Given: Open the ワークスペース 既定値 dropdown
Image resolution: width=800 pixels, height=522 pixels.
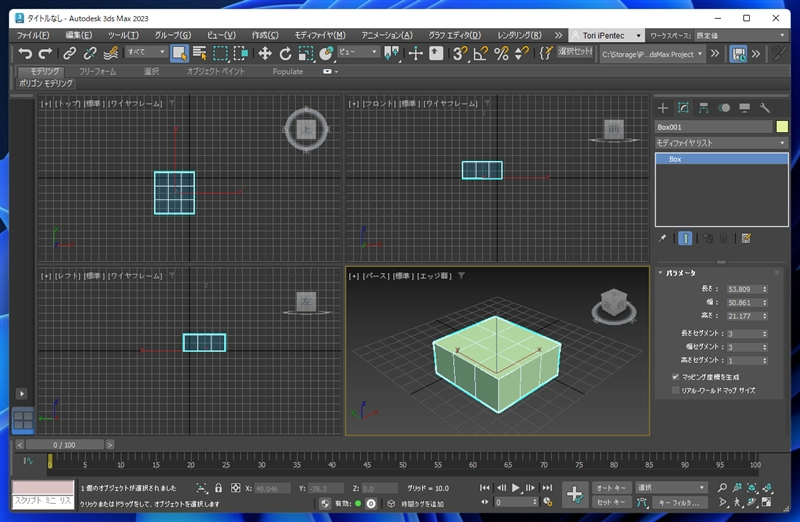Looking at the screenshot, I should [741, 35].
